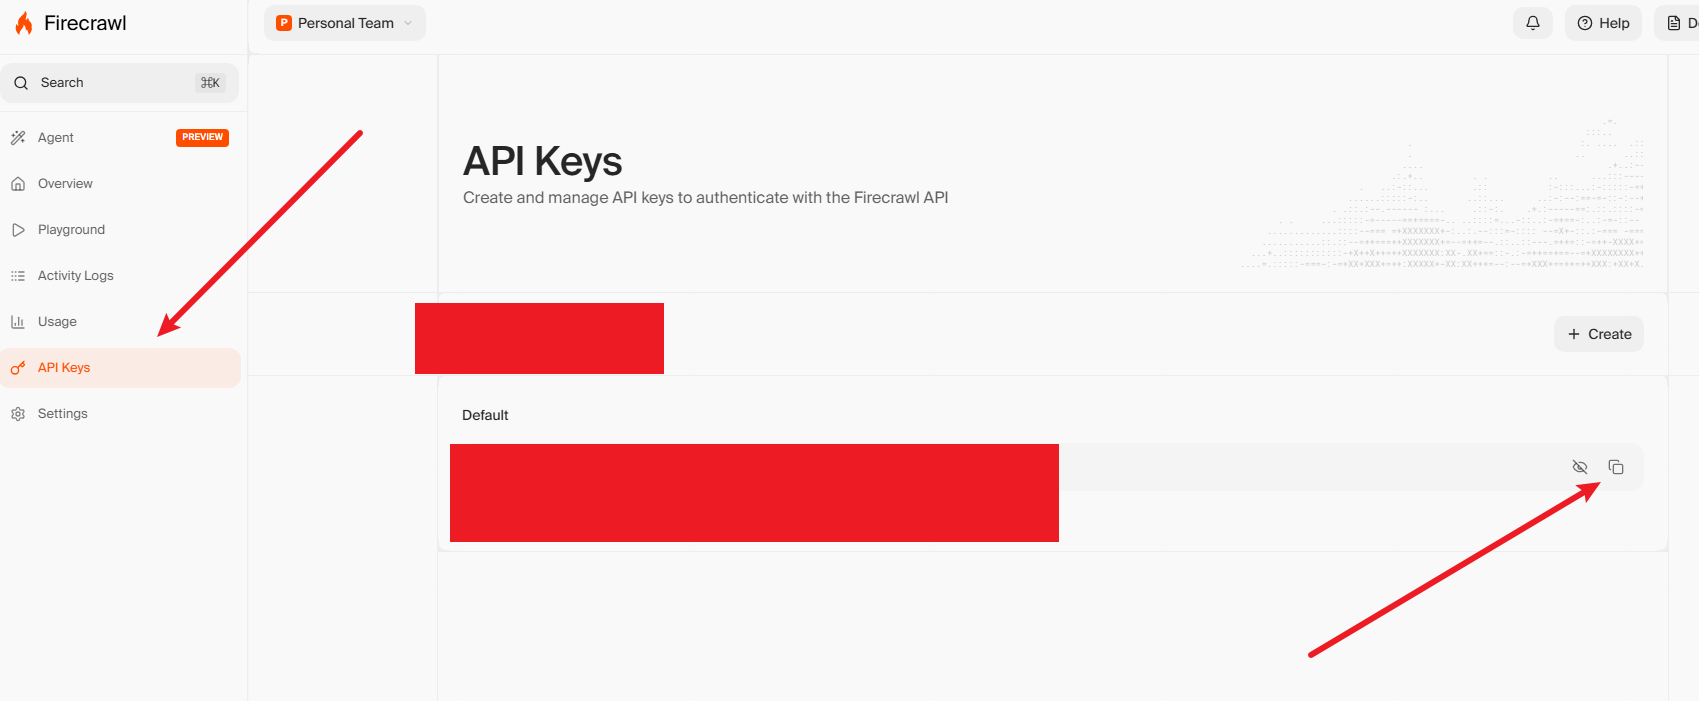This screenshot has height=701, width=1699.
Task: Go to the Usage page
Action: pos(57,322)
